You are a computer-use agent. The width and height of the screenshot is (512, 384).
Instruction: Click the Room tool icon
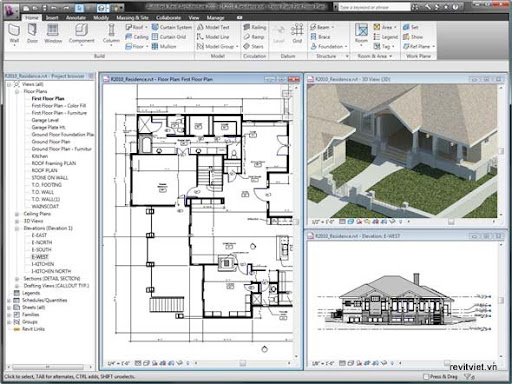coord(361,33)
